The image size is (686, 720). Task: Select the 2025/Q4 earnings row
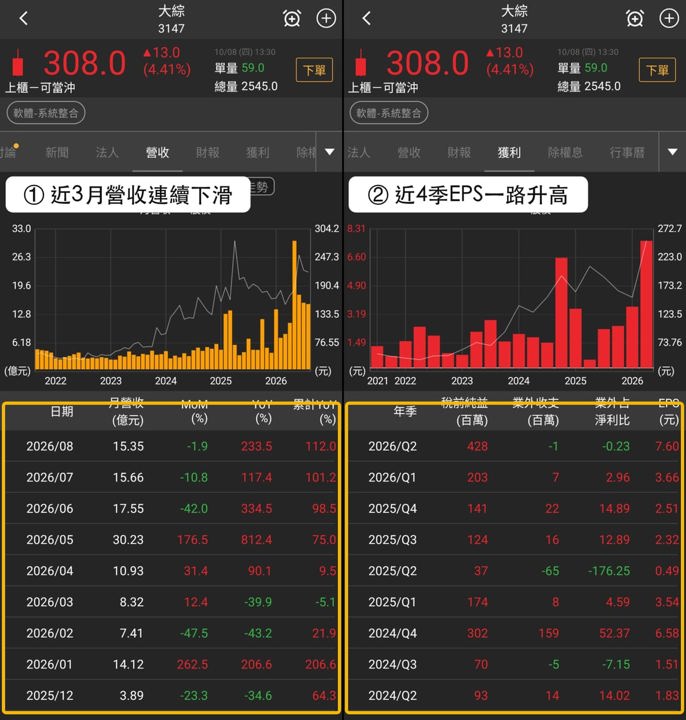point(514,509)
